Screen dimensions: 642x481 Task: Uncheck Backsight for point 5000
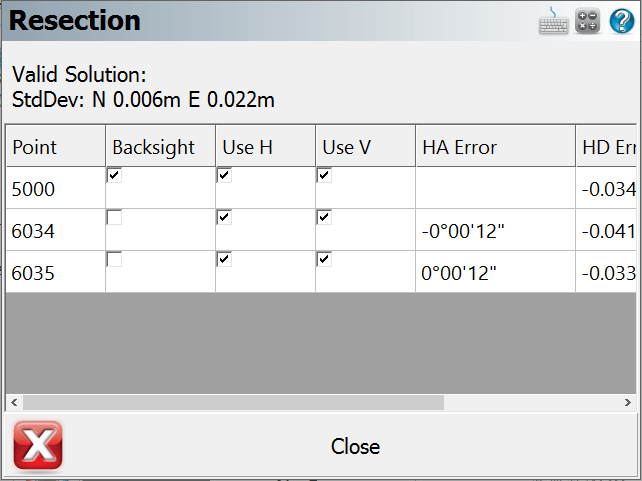pos(115,175)
